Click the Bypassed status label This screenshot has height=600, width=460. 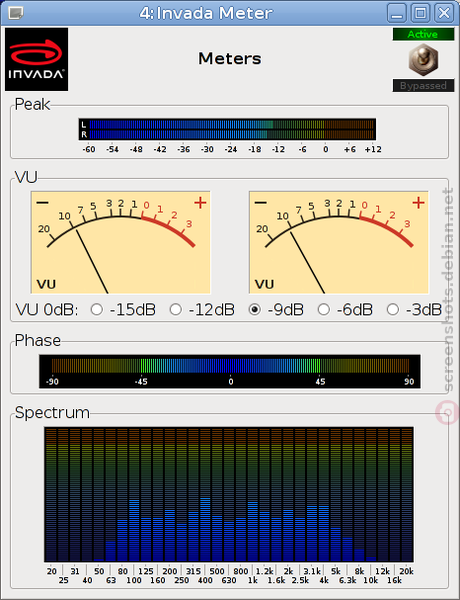[x=423, y=85]
